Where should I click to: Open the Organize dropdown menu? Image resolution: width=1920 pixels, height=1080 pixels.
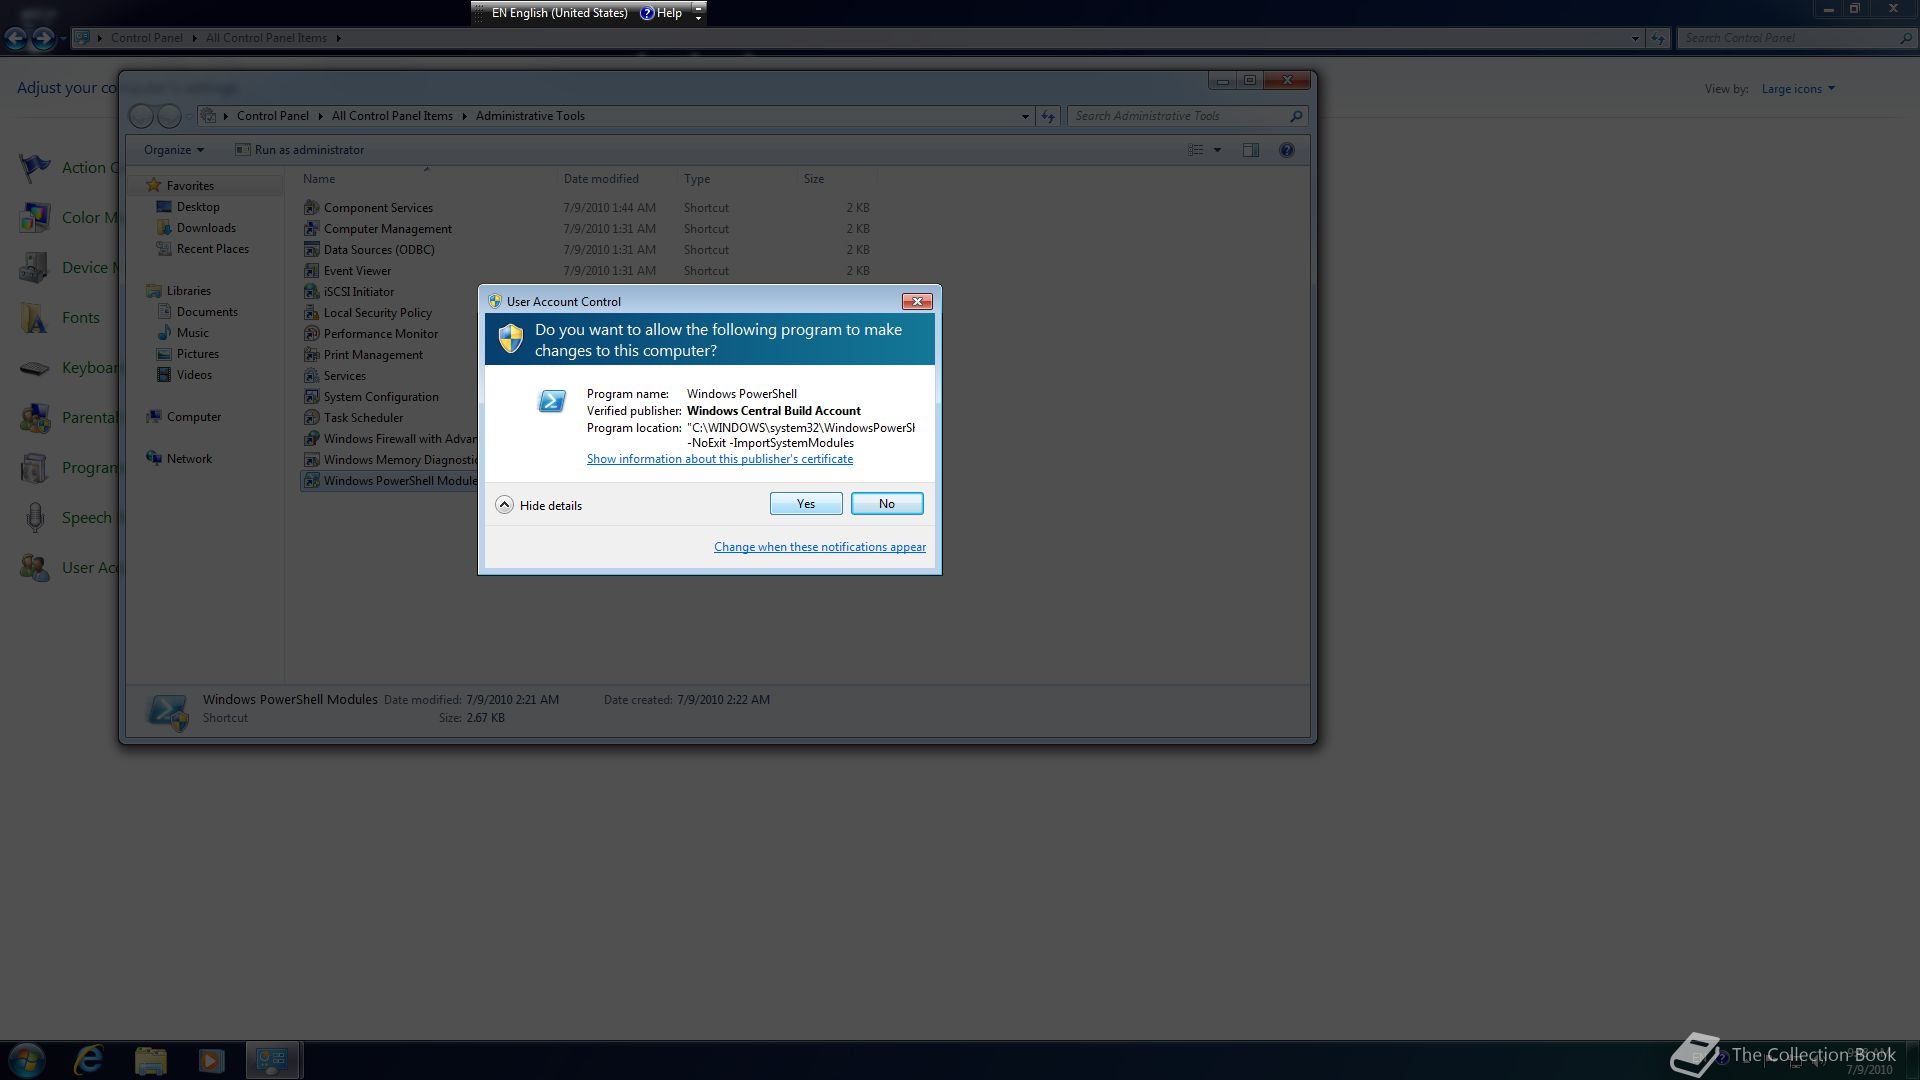(x=173, y=150)
